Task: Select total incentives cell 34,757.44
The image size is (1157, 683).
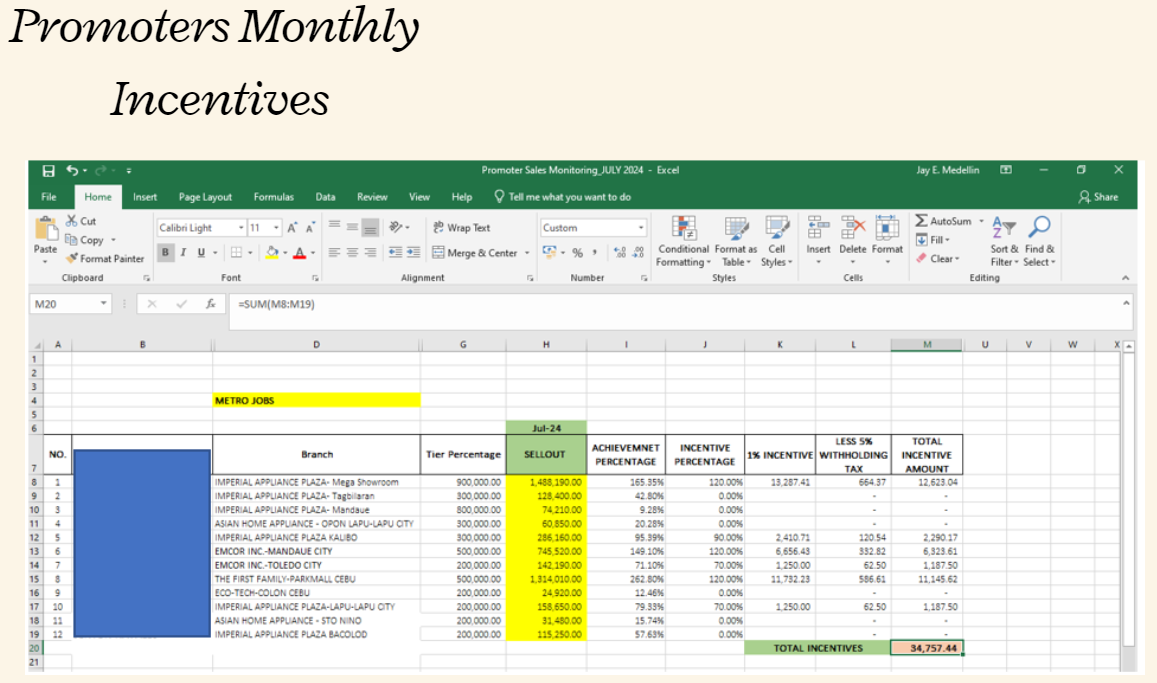Action: pos(927,648)
